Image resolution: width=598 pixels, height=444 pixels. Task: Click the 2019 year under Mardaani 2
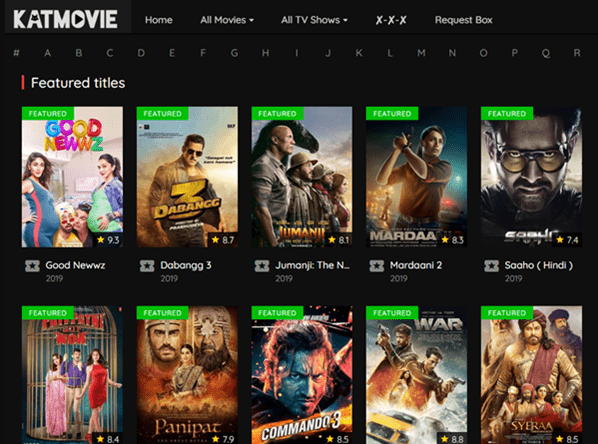(399, 278)
